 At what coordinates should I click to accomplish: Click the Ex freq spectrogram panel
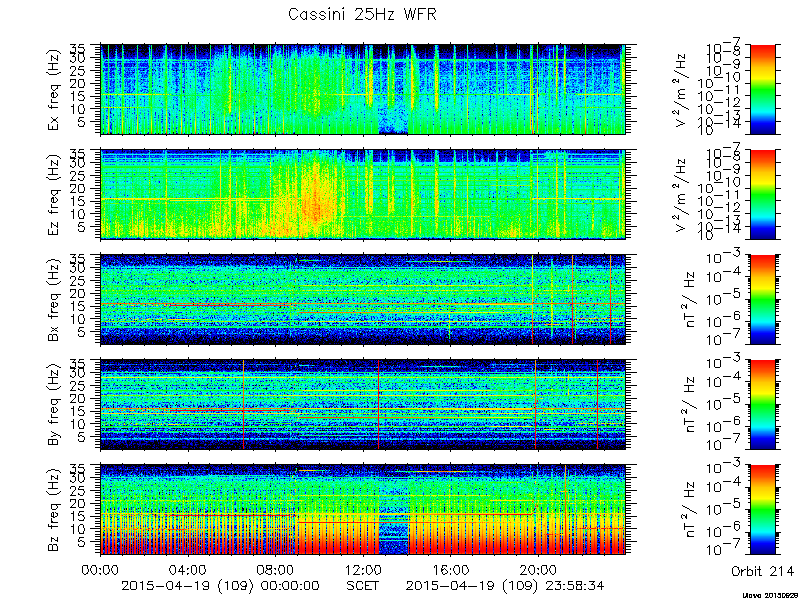click(x=363, y=89)
